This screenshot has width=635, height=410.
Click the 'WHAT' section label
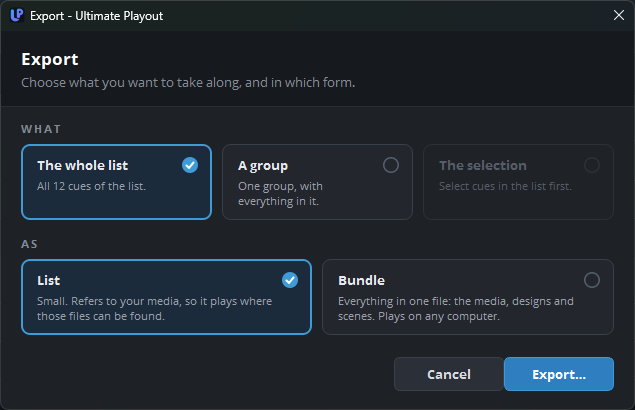(41, 129)
